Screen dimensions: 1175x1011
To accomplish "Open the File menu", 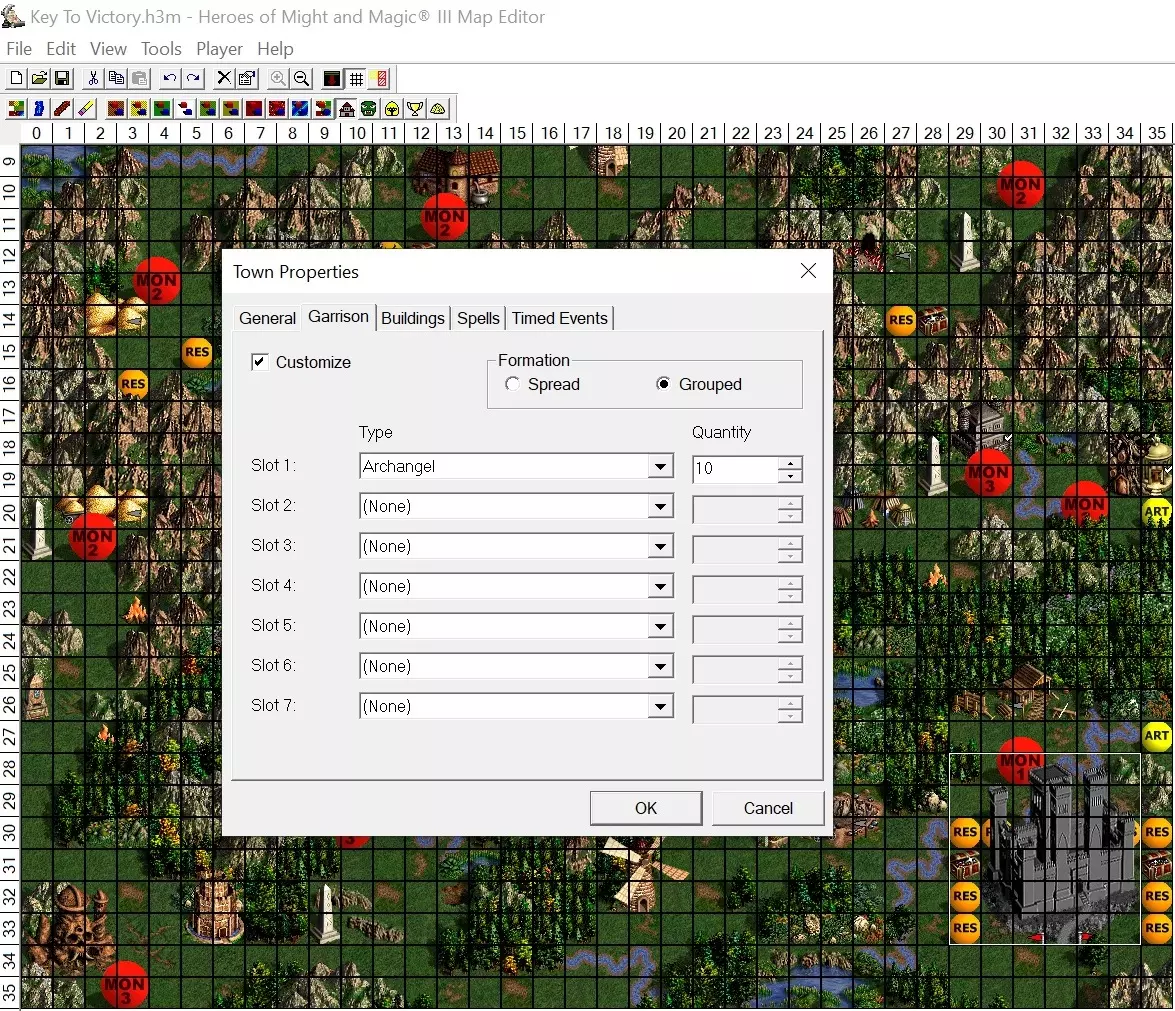I will coord(19,49).
